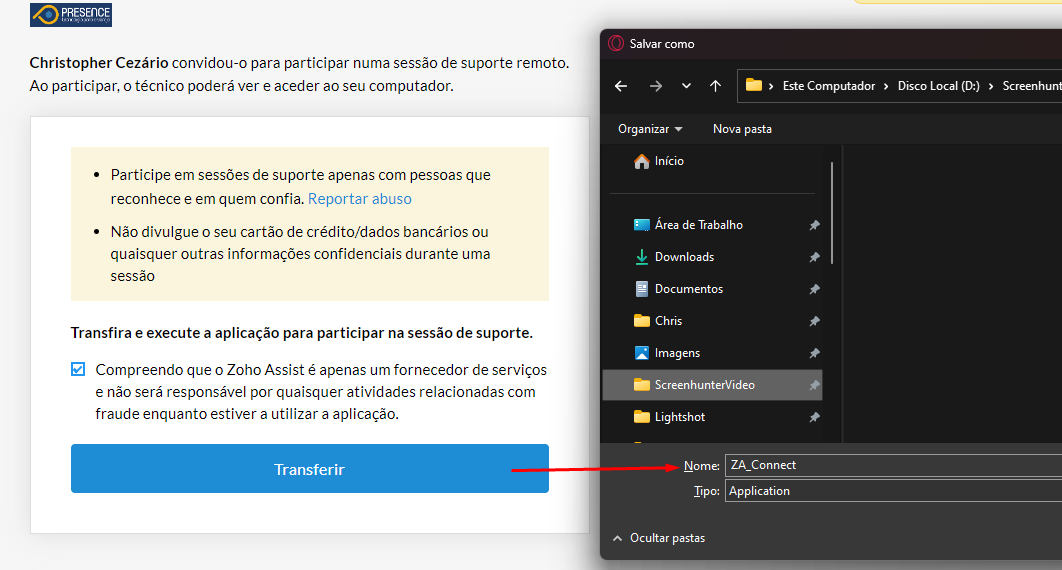Expand the chevron after Este Computador
1062x570 pixels.
pyautogui.click(x=886, y=86)
